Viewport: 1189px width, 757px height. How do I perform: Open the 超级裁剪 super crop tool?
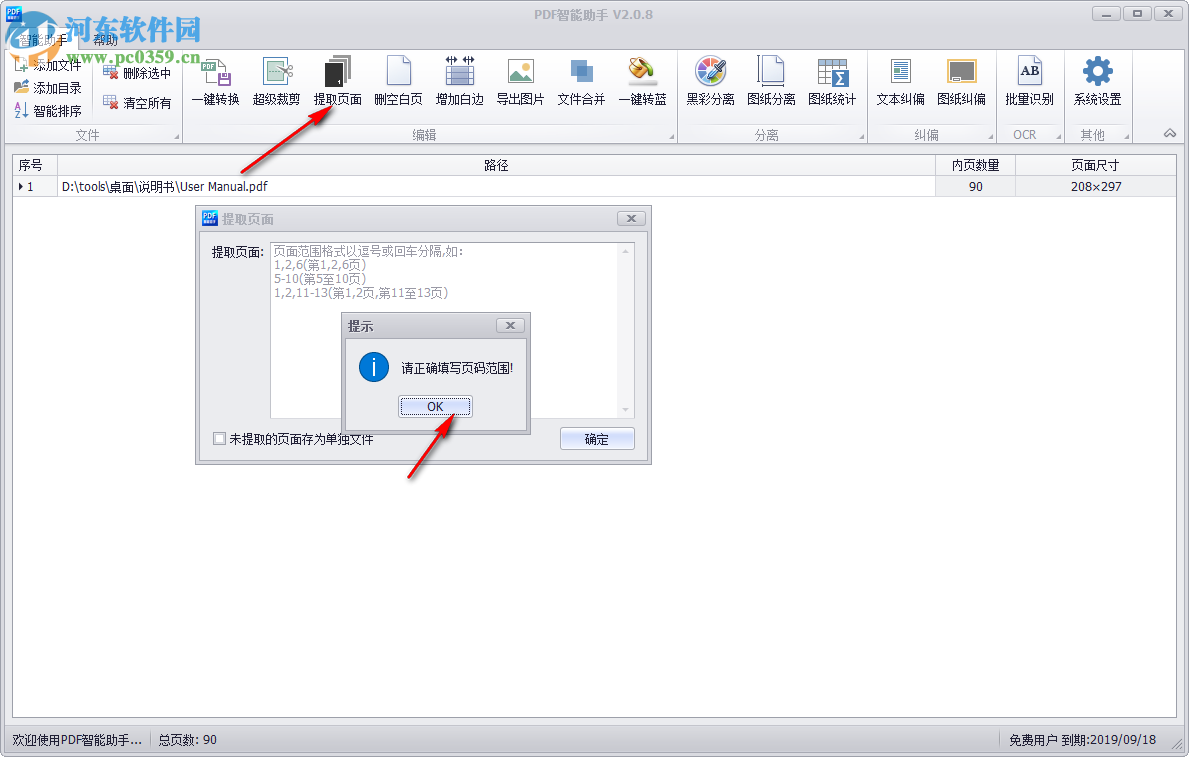click(x=276, y=82)
